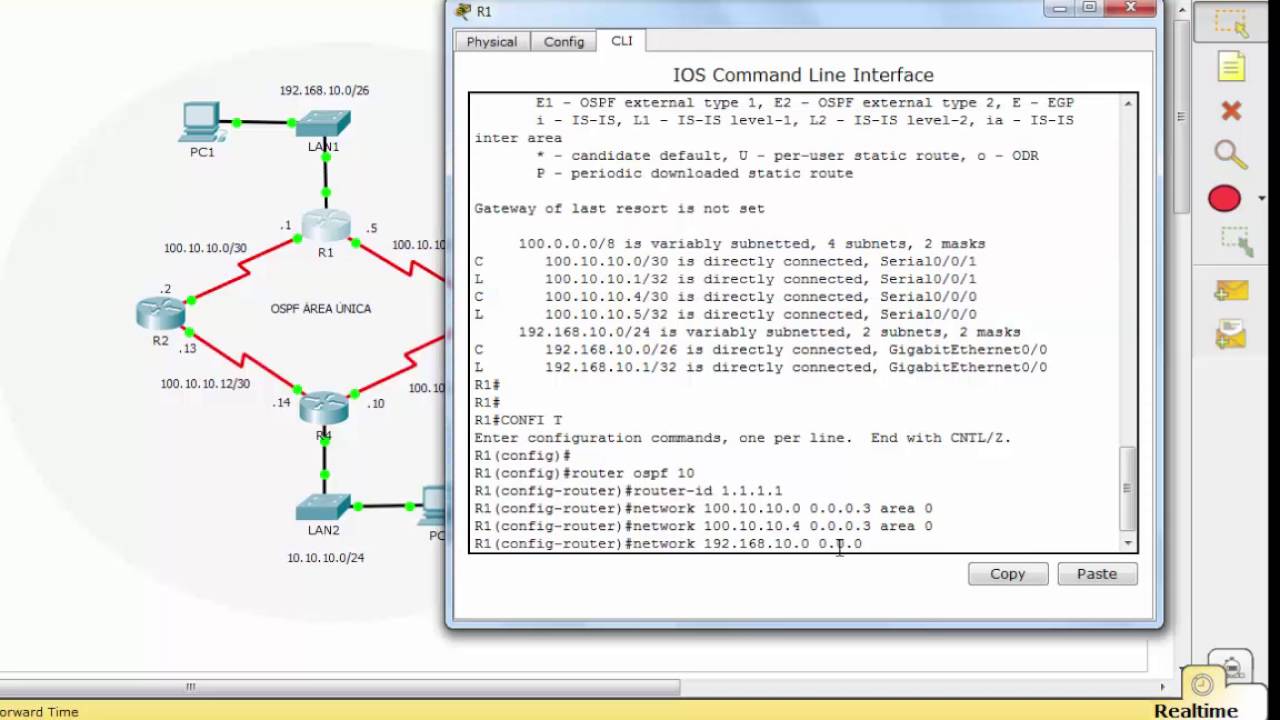Click the Paste button
This screenshot has width=1280, height=720.
coord(1097,574)
